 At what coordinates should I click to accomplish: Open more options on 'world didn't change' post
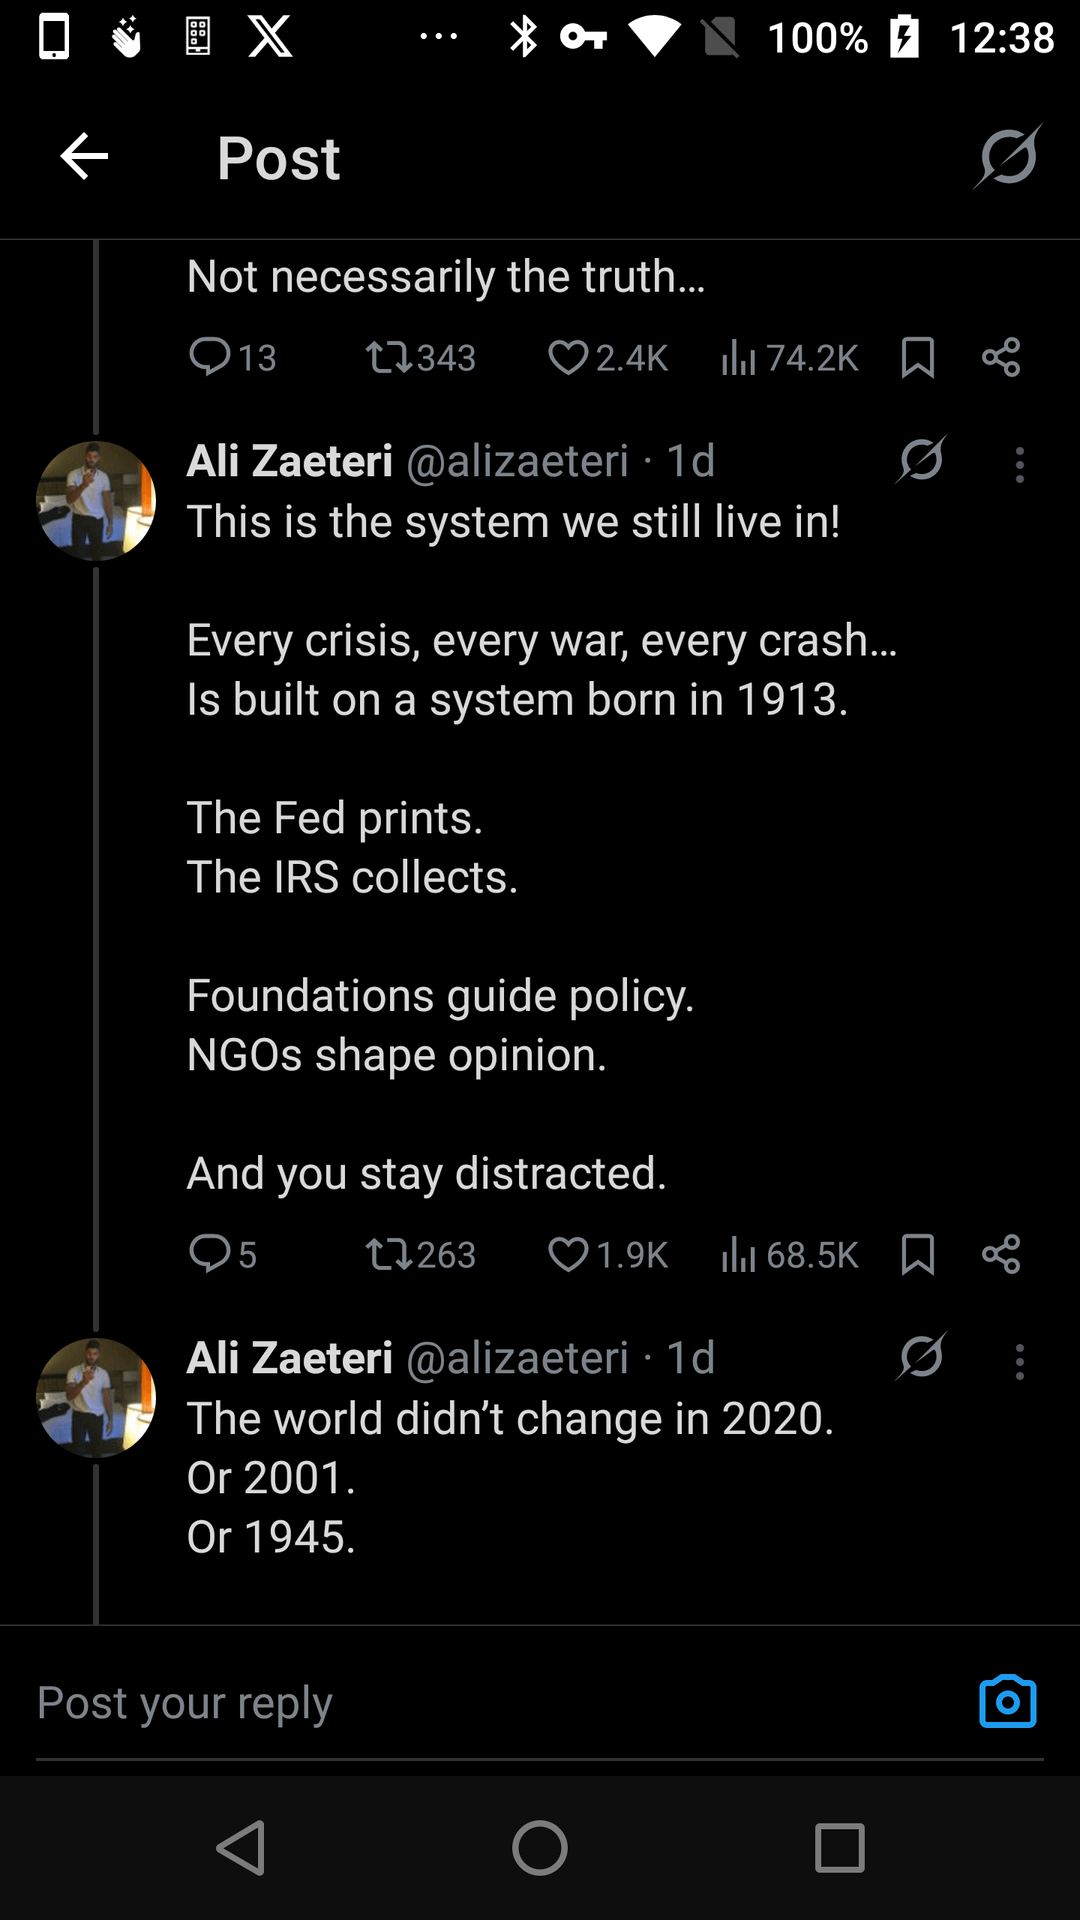click(1020, 1362)
